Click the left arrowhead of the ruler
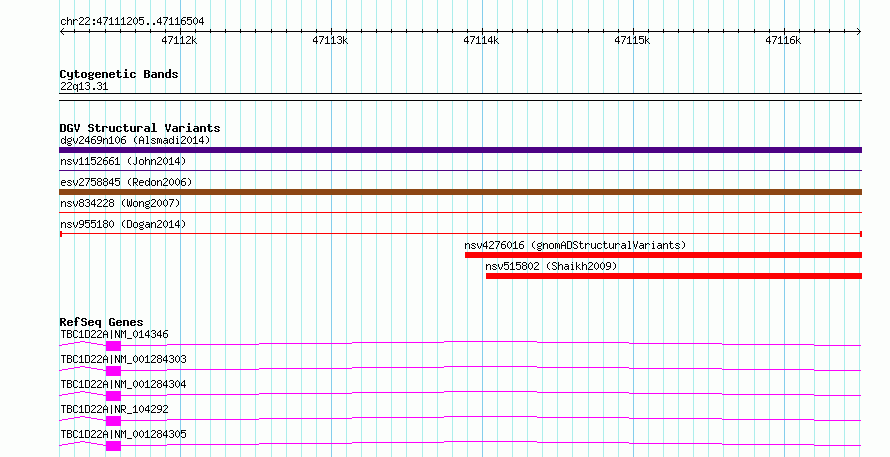The height and width of the screenshot is (457, 890). point(62,32)
